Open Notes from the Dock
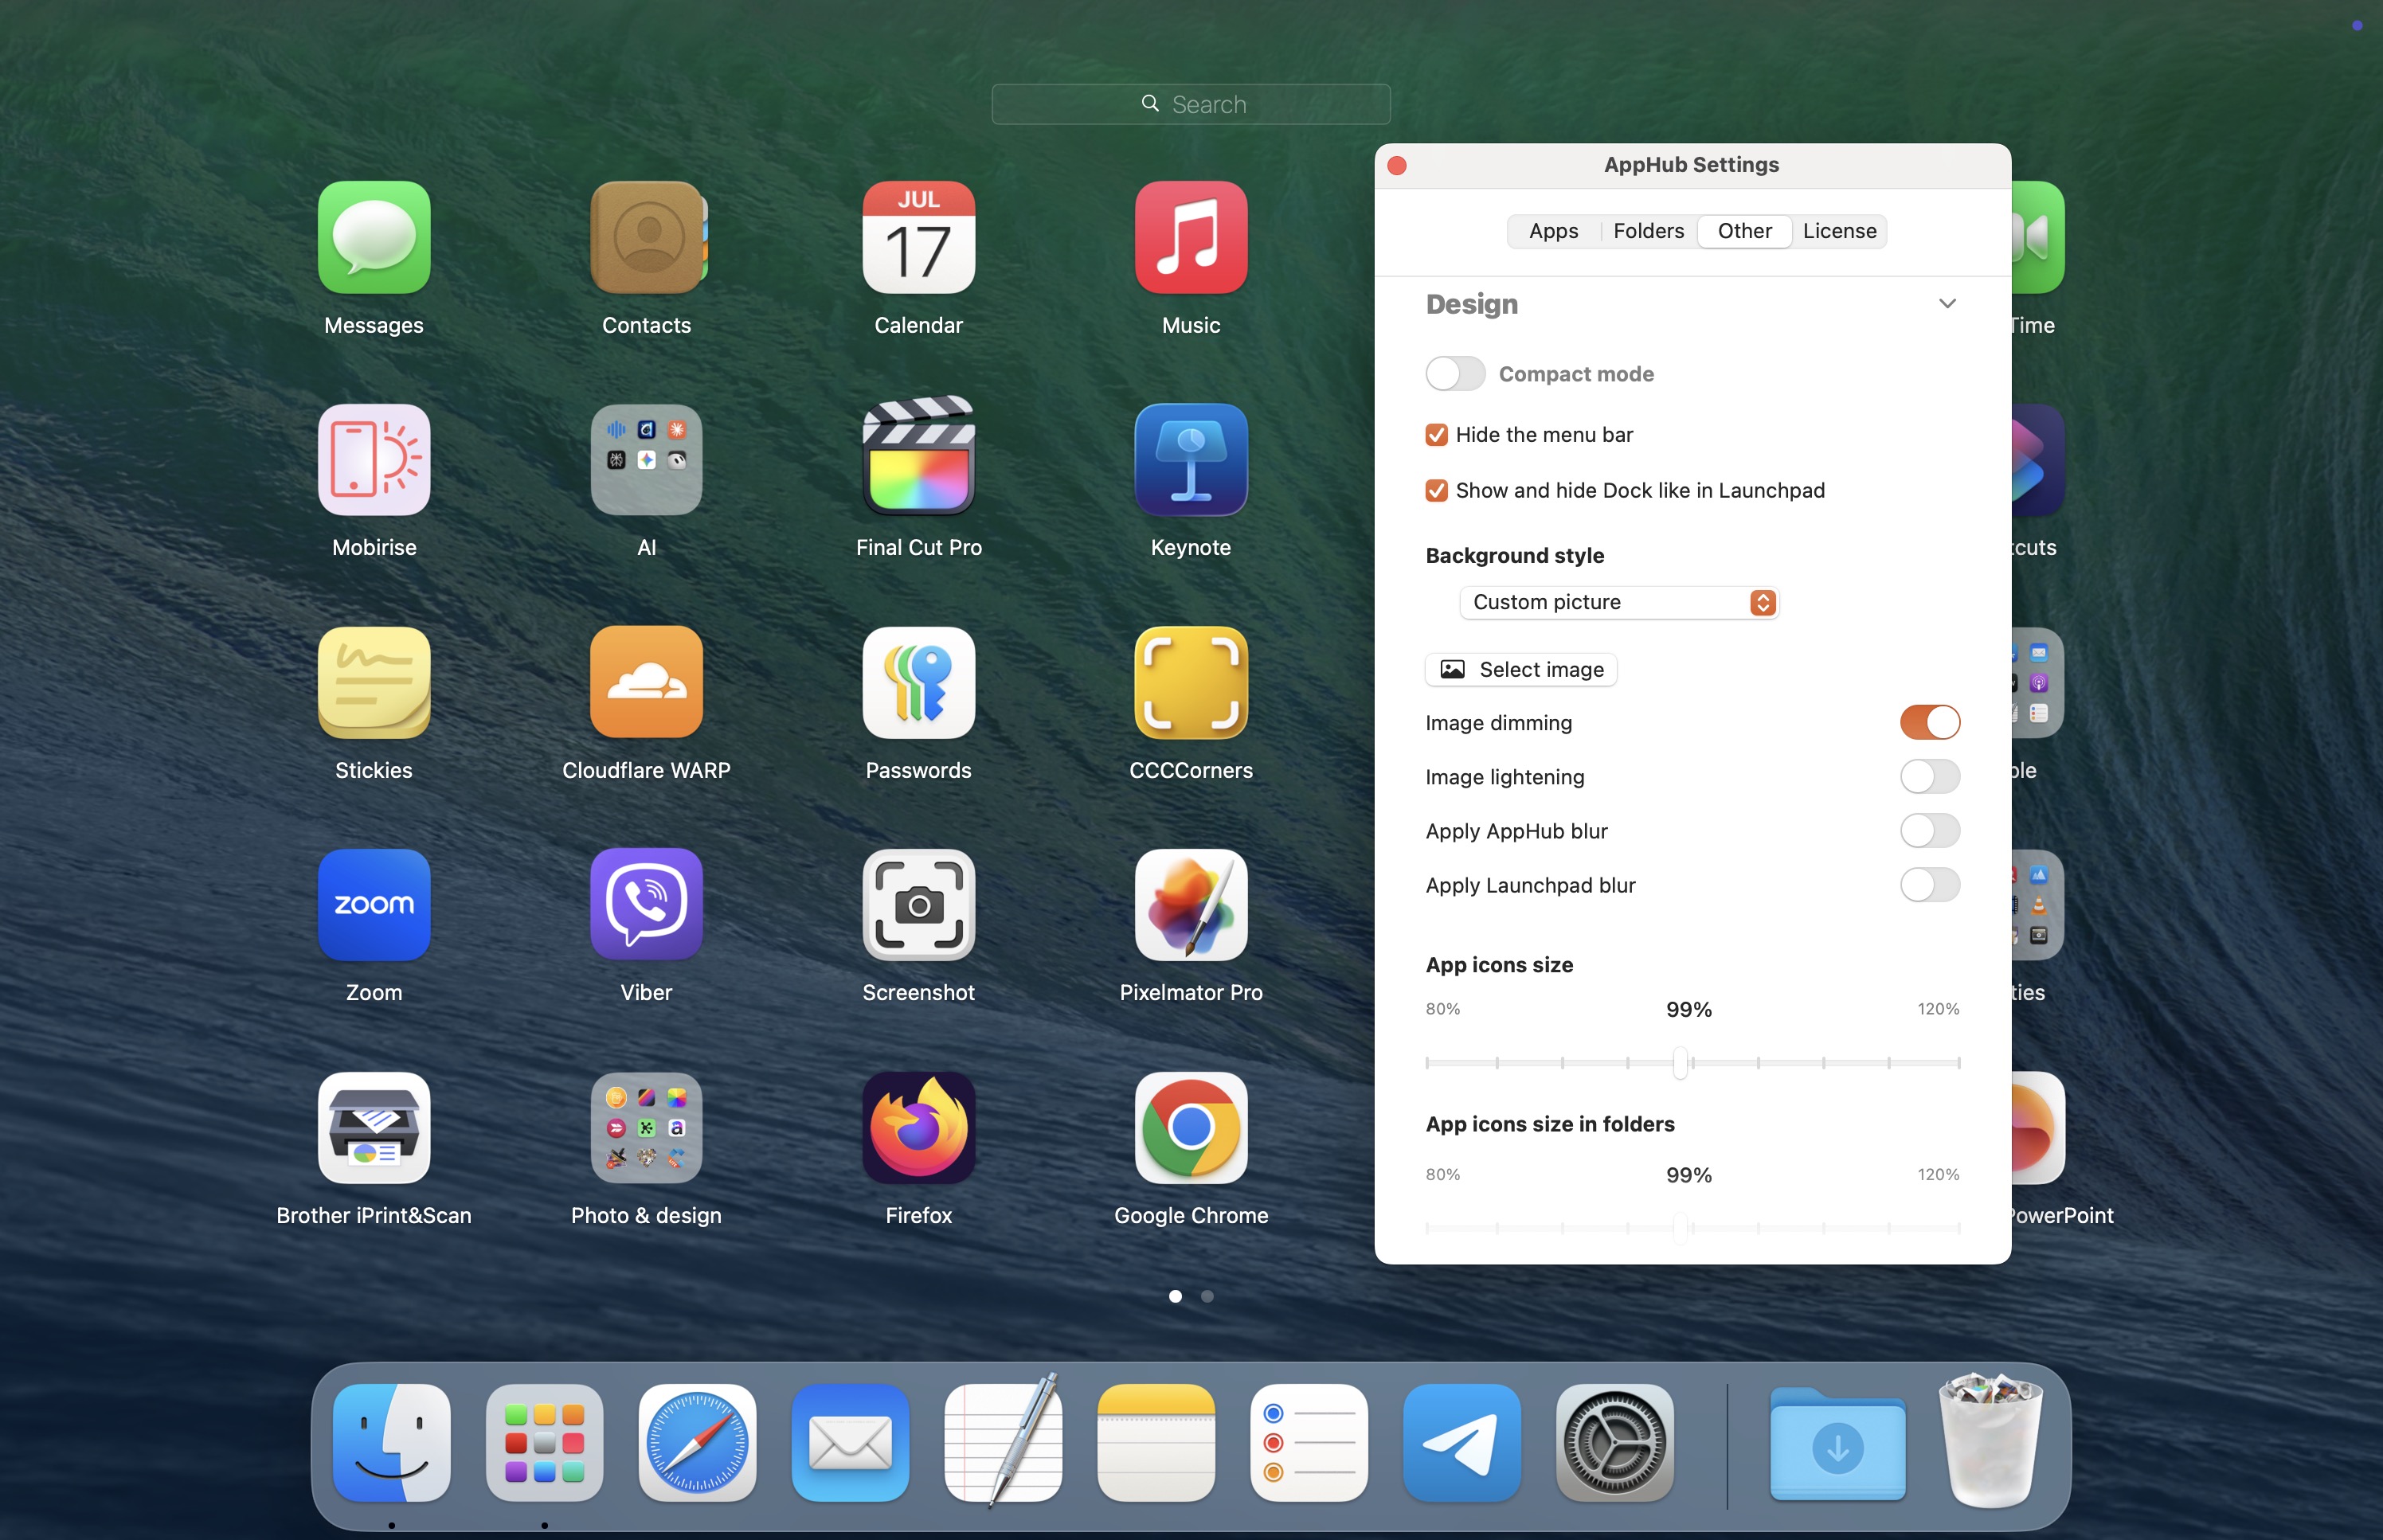This screenshot has width=2383, height=1540. [1156, 1443]
